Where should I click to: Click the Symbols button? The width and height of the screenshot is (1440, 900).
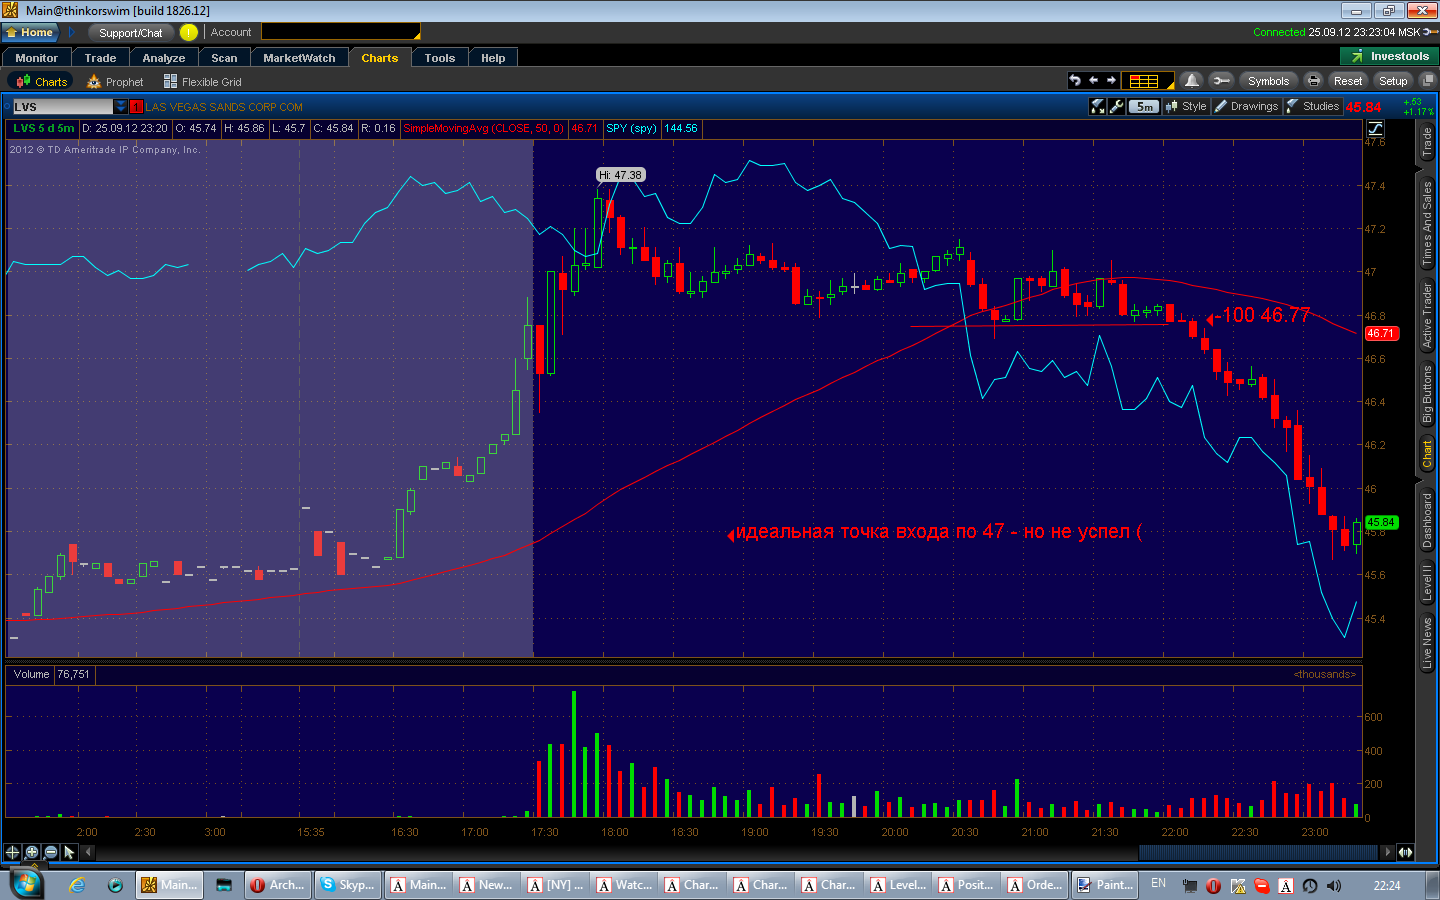pyautogui.click(x=1268, y=81)
